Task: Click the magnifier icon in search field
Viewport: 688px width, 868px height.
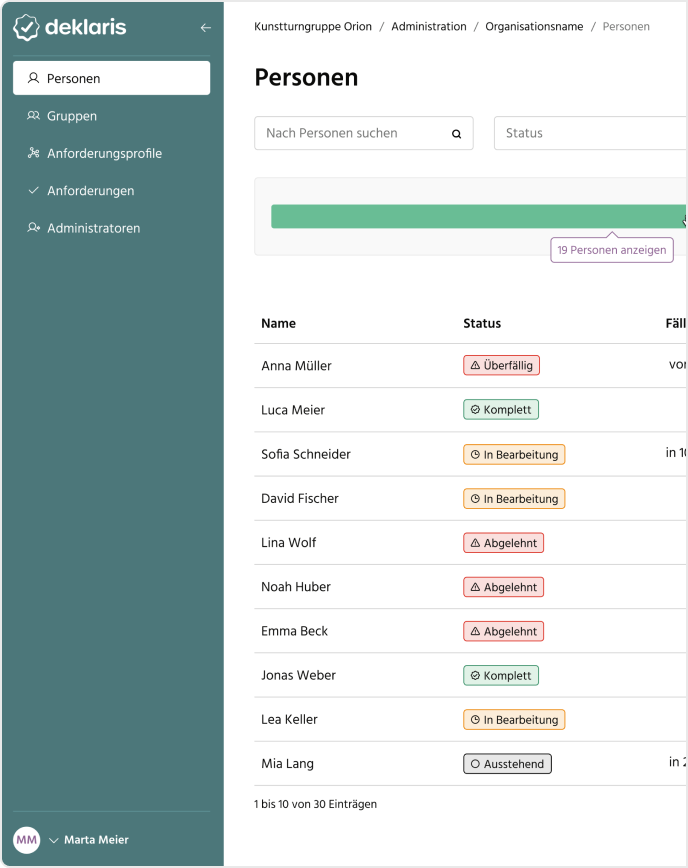Action: tap(457, 134)
